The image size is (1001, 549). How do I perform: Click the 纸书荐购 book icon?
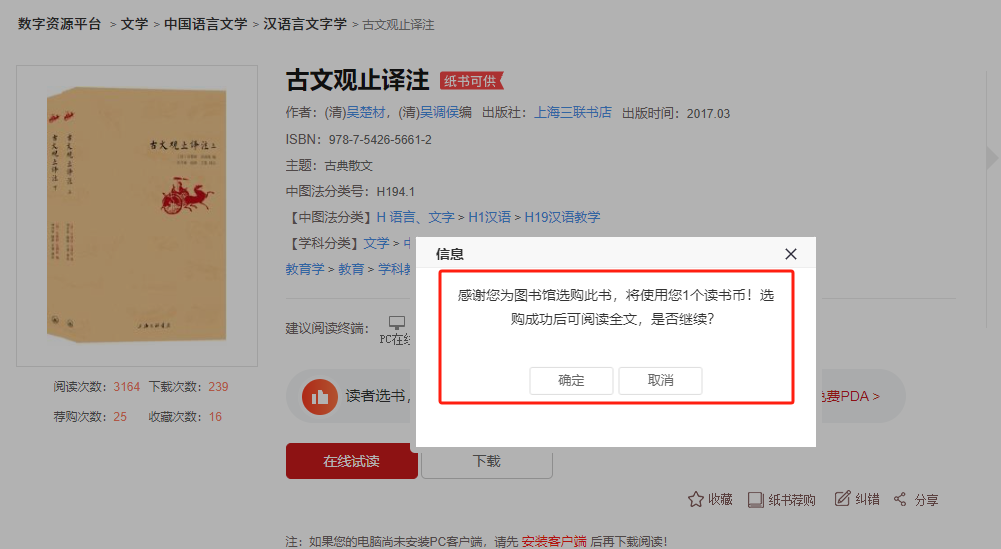point(755,499)
